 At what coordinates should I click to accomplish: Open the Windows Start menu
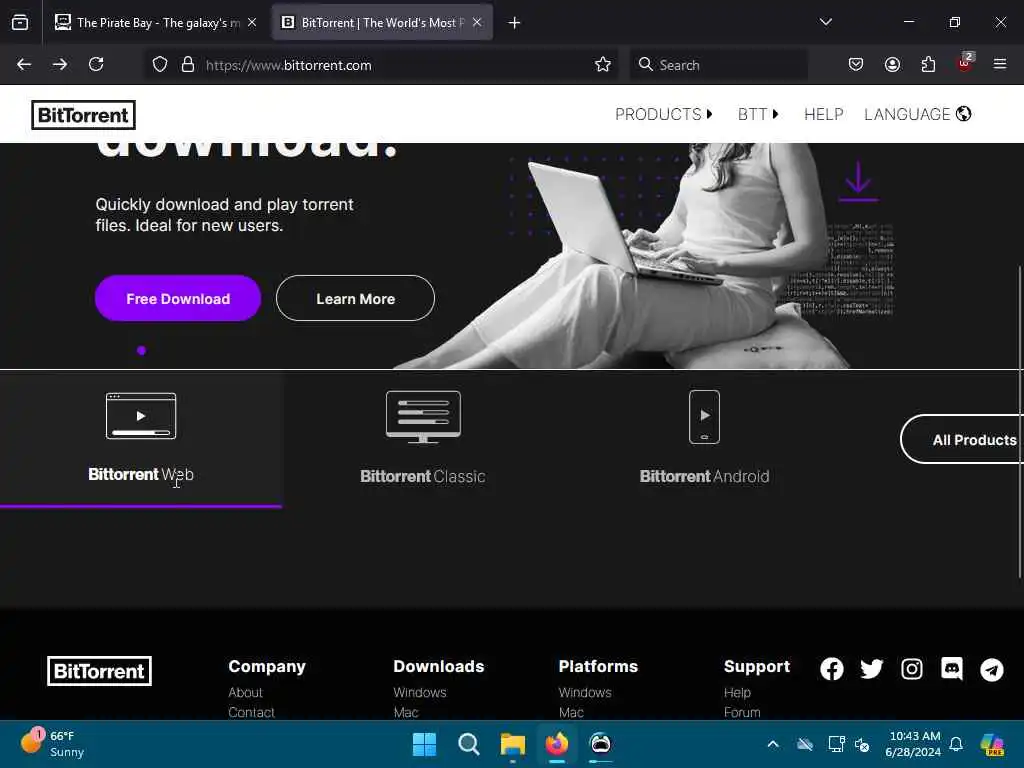pyautogui.click(x=424, y=744)
